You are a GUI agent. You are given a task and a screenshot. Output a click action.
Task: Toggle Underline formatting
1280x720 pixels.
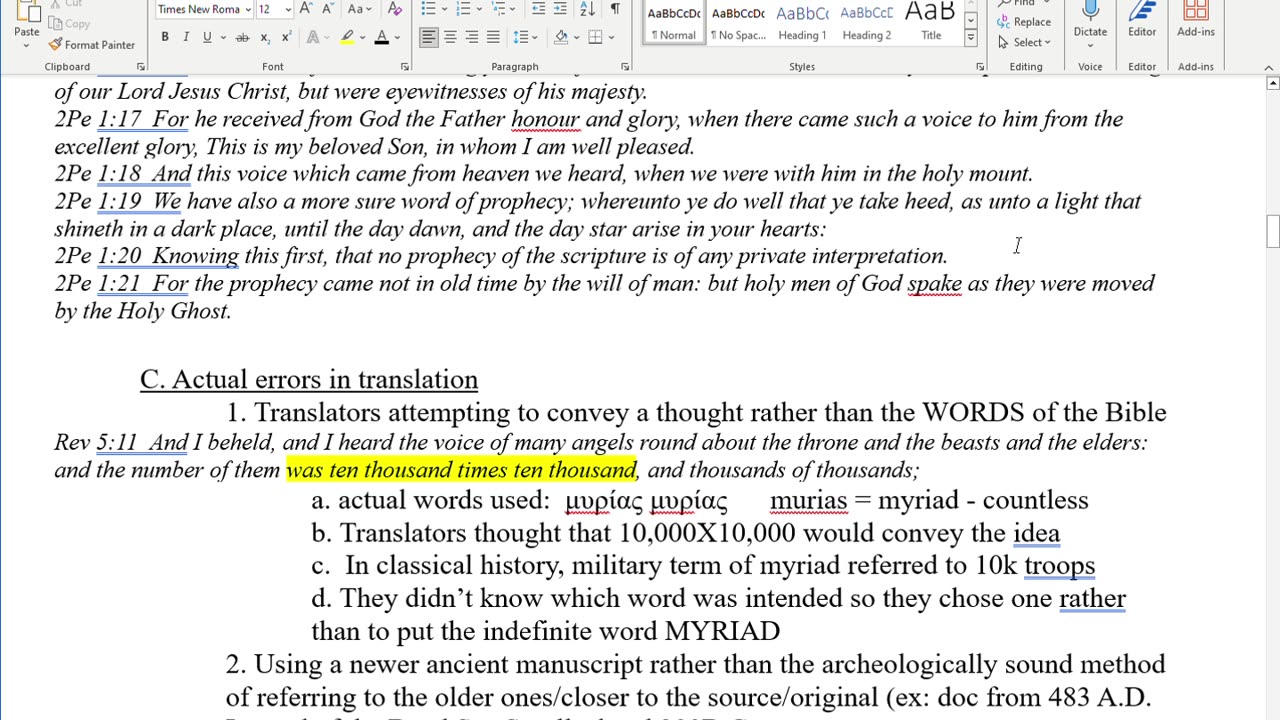pyautogui.click(x=207, y=38)
